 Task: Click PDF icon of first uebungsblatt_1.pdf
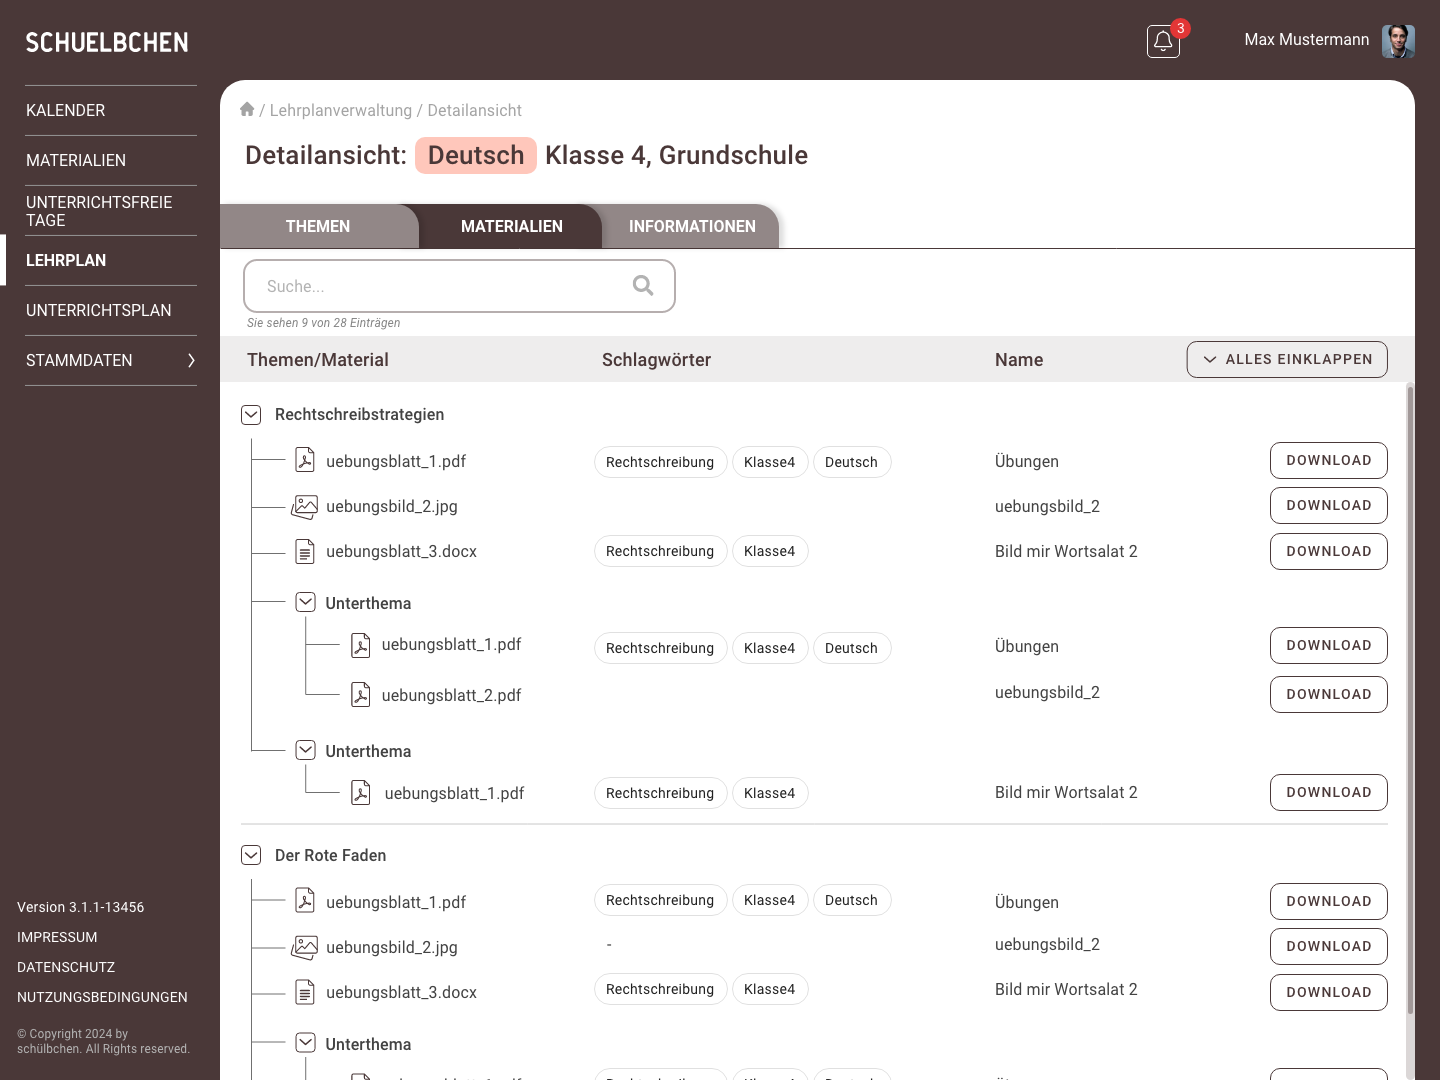click(305, 460)
